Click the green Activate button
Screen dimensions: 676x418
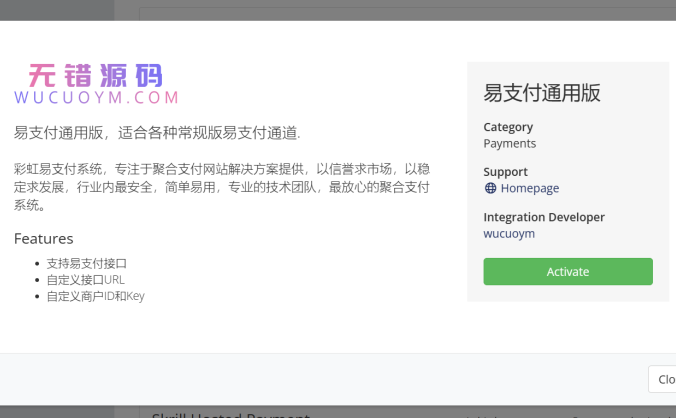tap(568, 271)
